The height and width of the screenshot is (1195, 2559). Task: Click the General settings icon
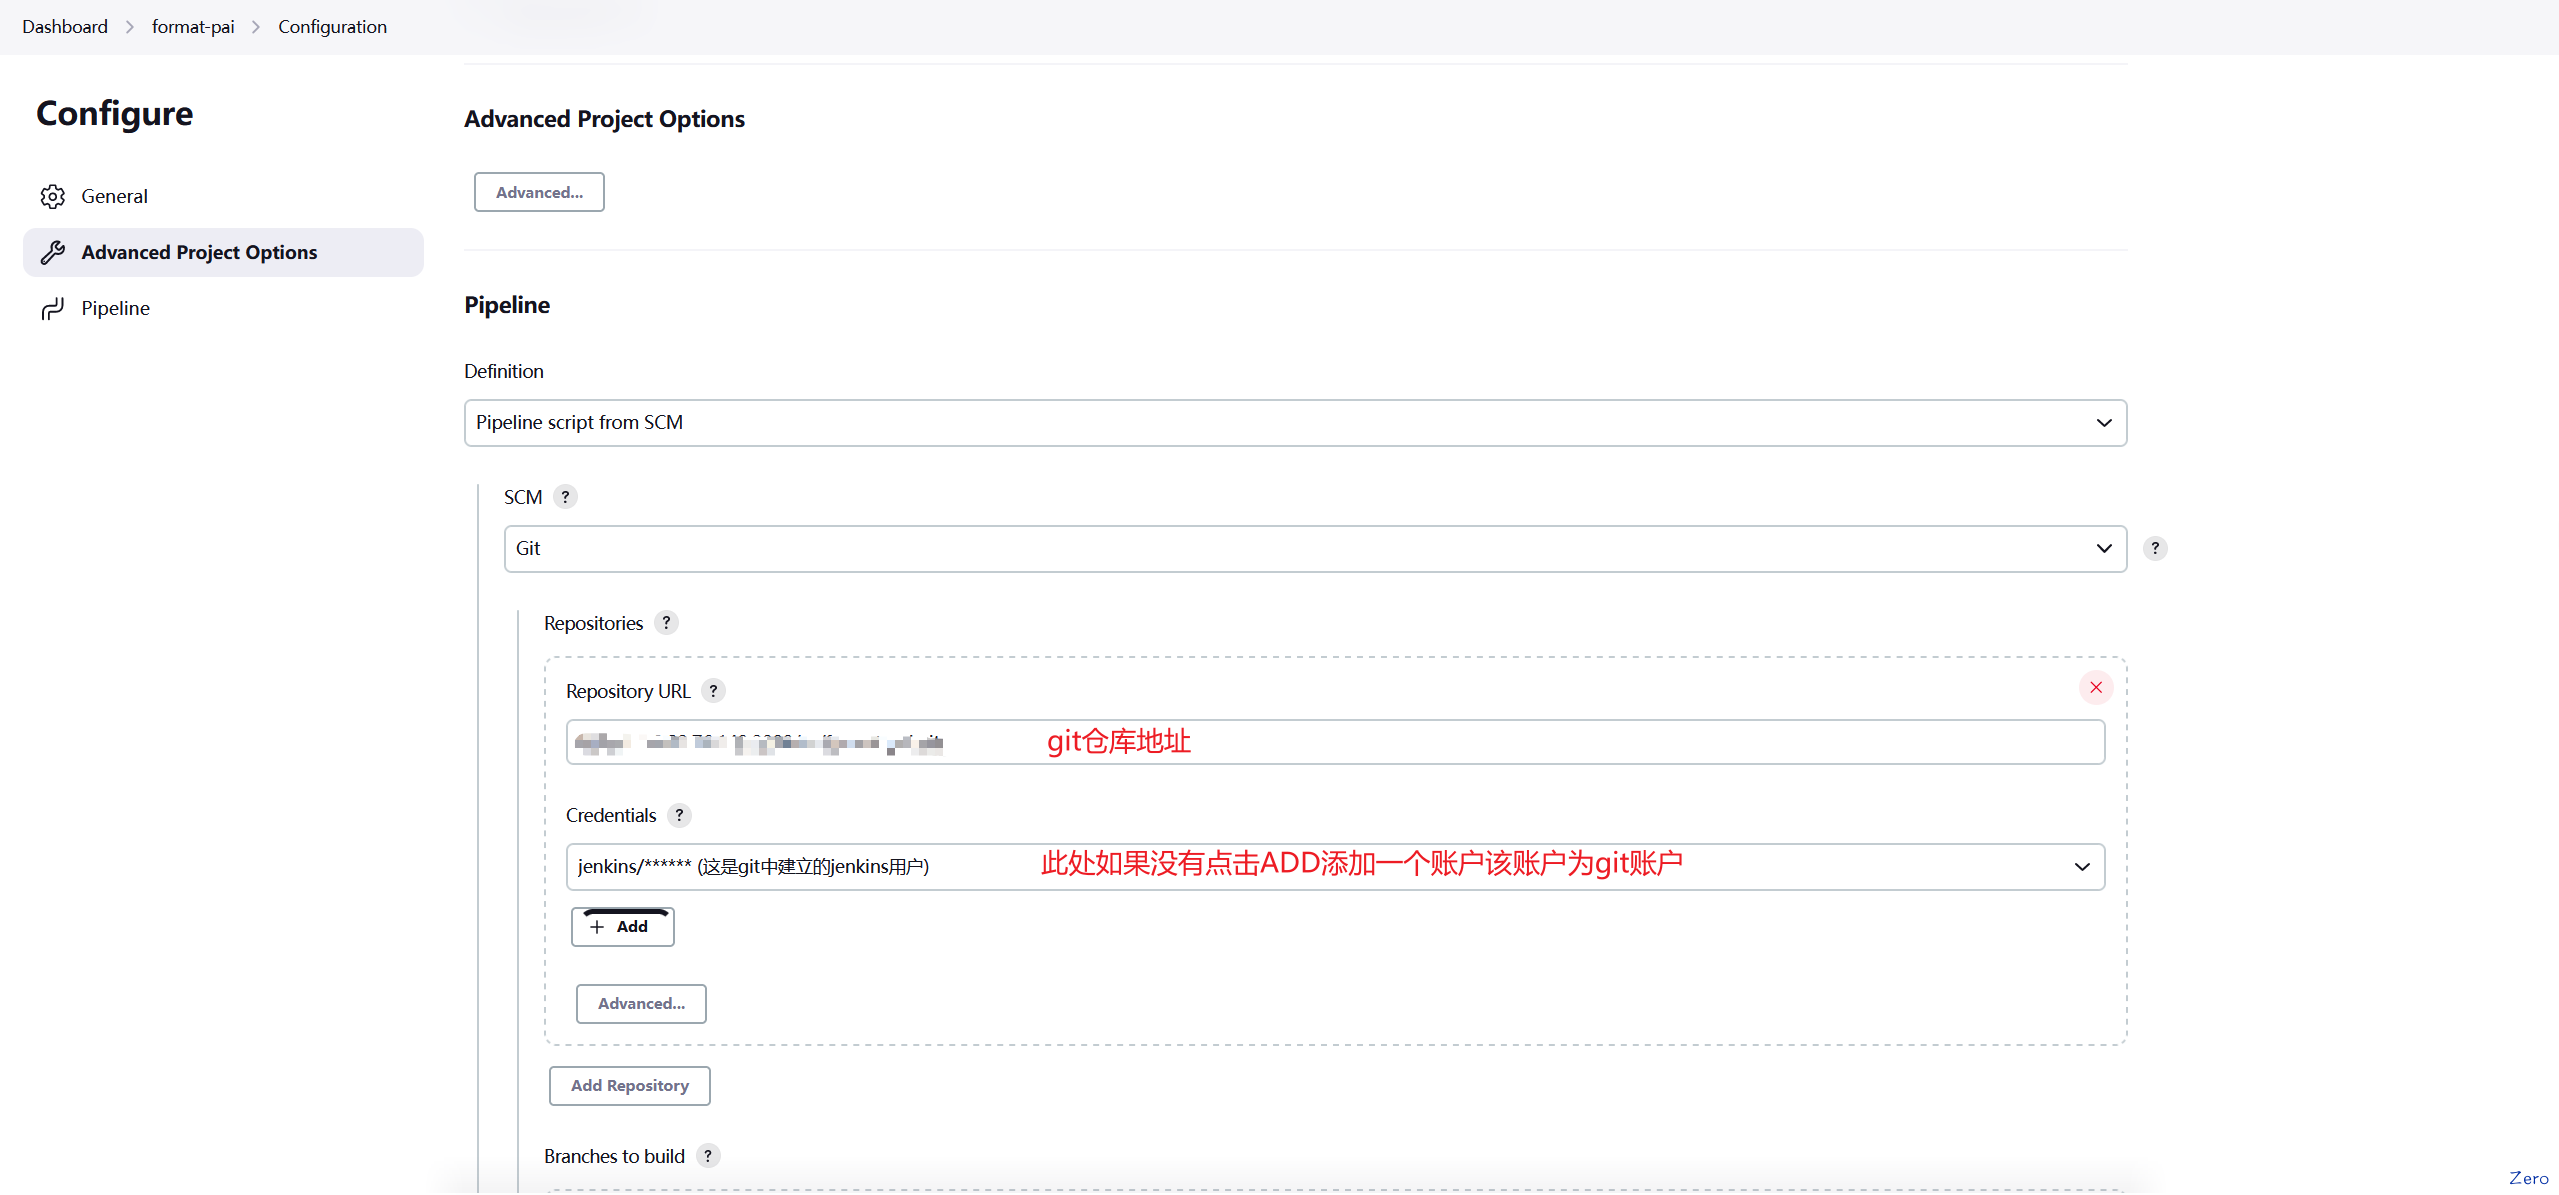[54, 196]
